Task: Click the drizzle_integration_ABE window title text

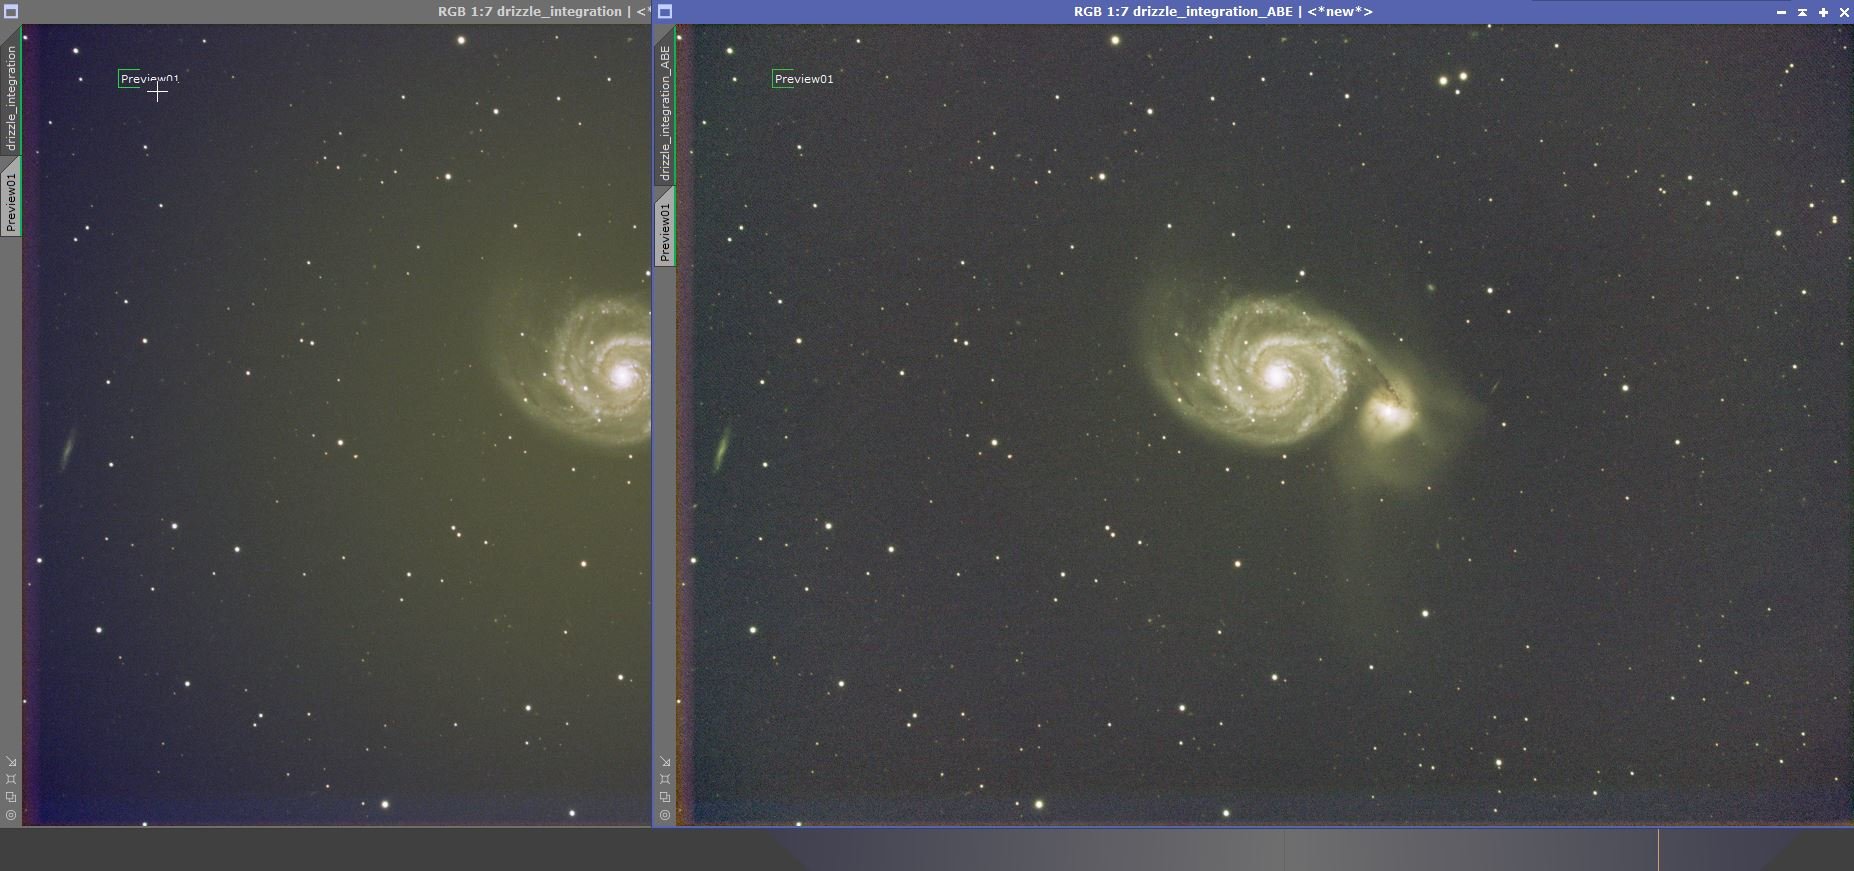Action: pyautogui.click(x=1223, y=12)
